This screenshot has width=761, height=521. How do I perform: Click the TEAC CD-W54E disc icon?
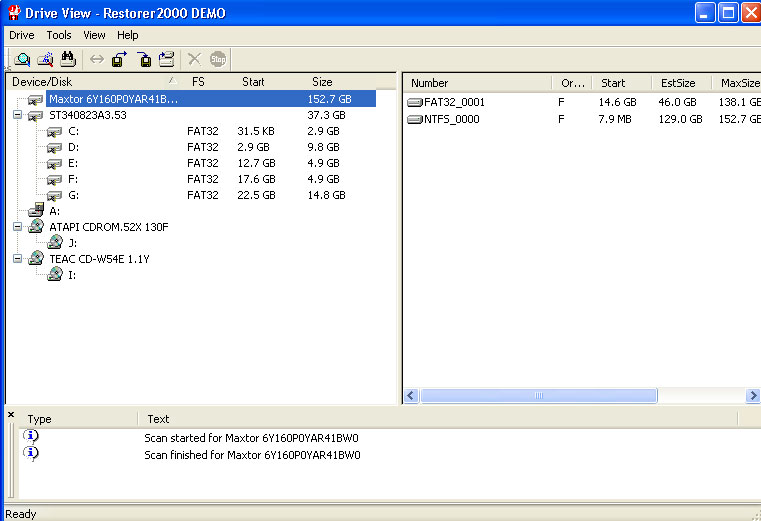click(36, 258)
